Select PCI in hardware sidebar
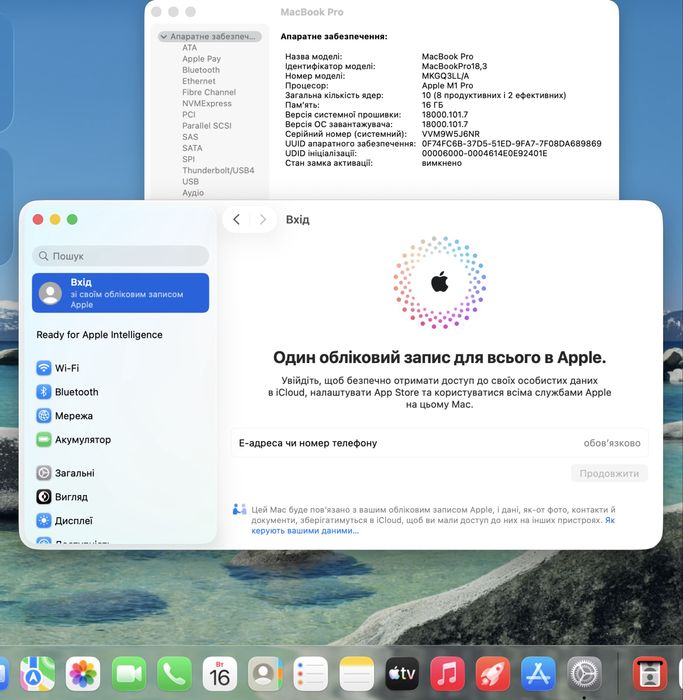 pos(188,114)
